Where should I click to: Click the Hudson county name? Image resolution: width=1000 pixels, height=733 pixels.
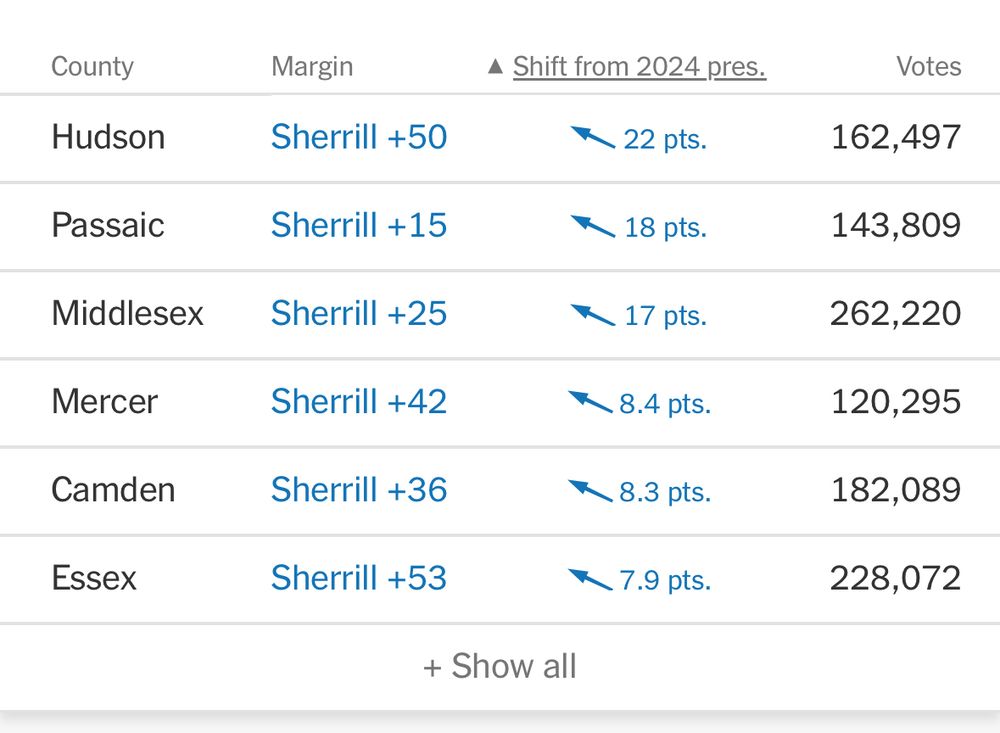pyautogui.click(x=108, y=137)
